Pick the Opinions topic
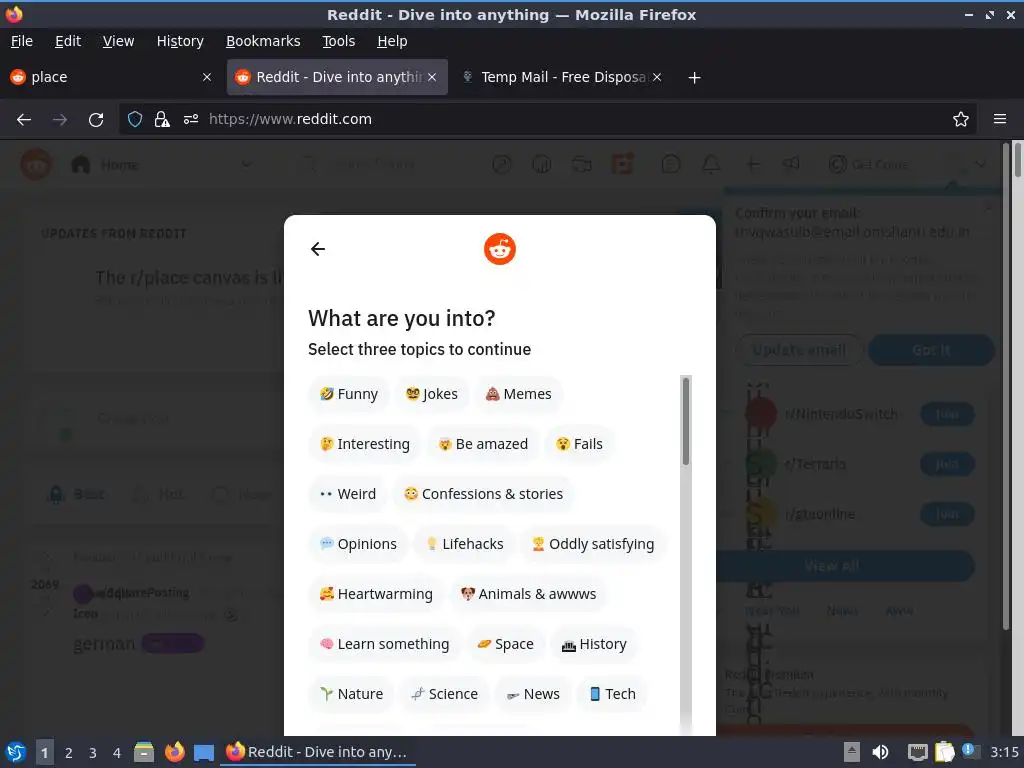The image size is (1024, 768). point(359,544)
